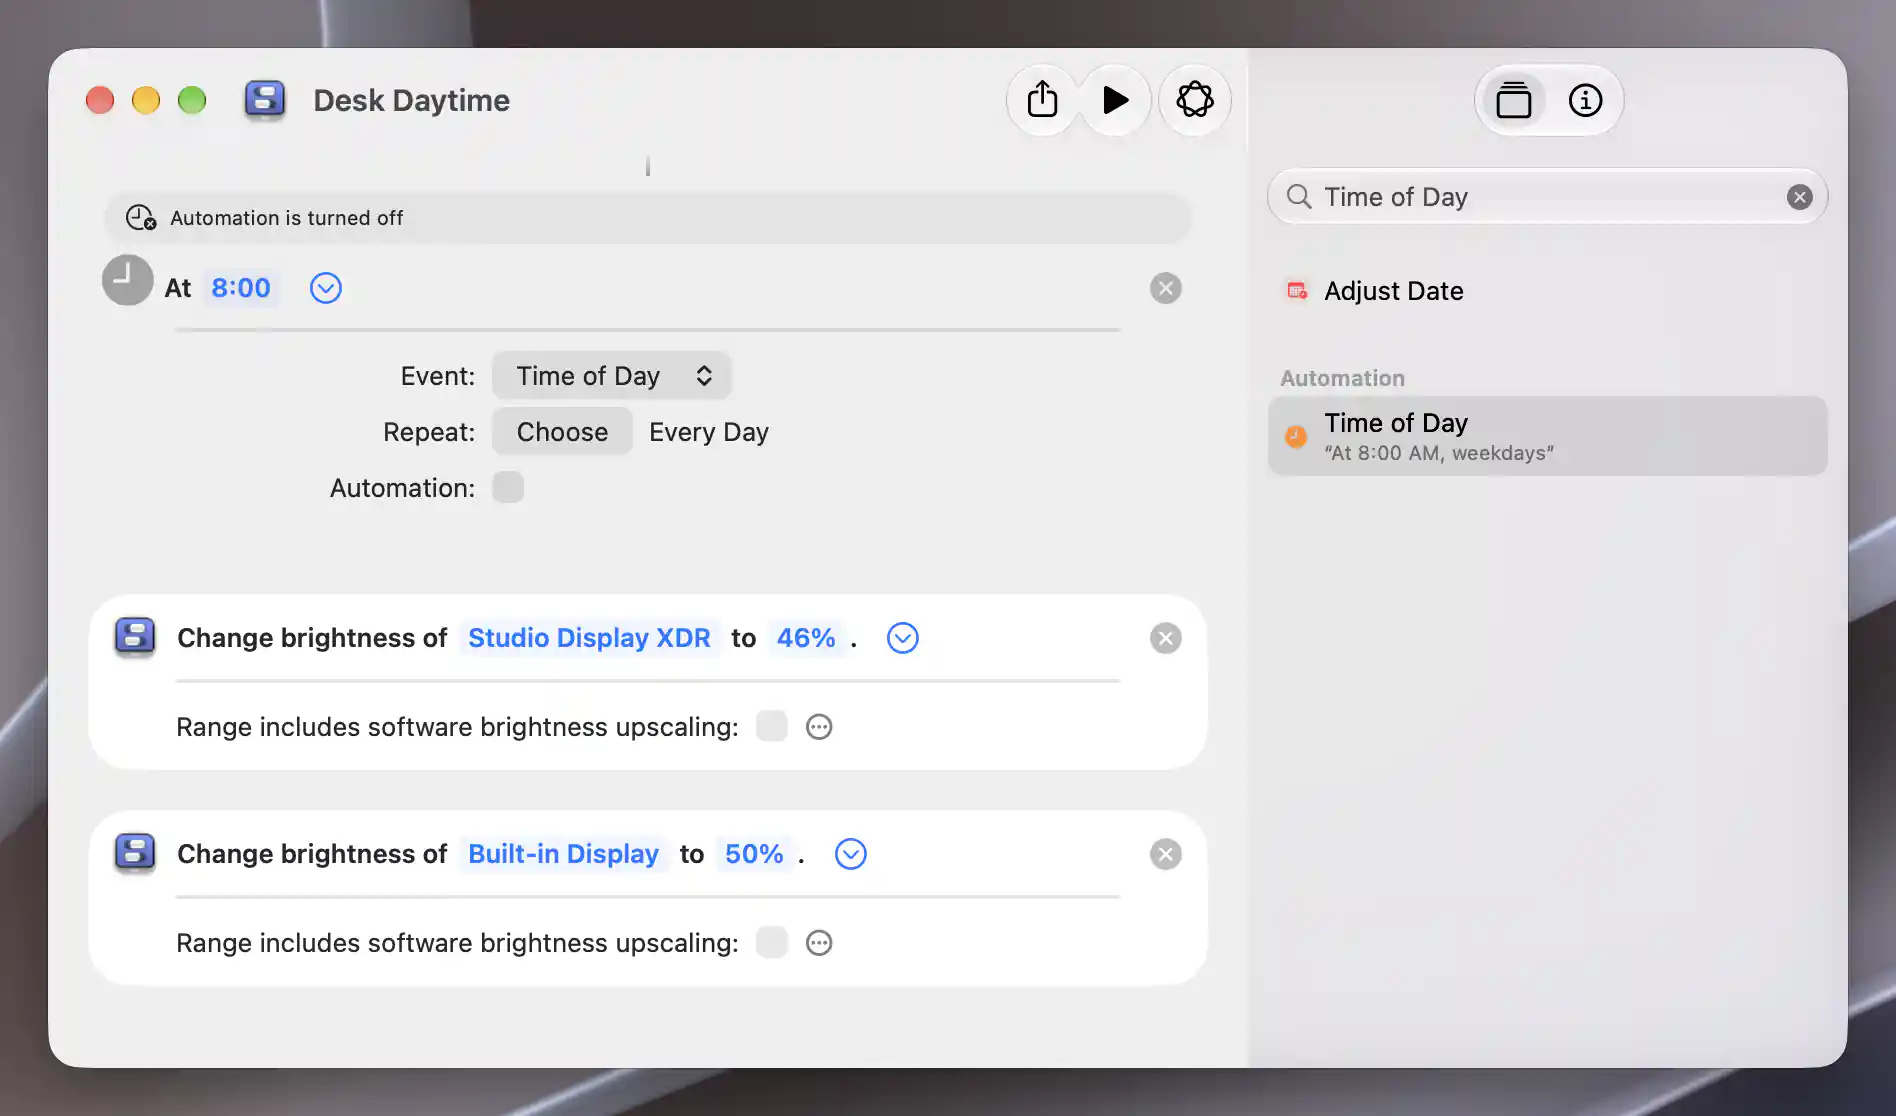
Task: Show the action library panel
Action: 1513,100
